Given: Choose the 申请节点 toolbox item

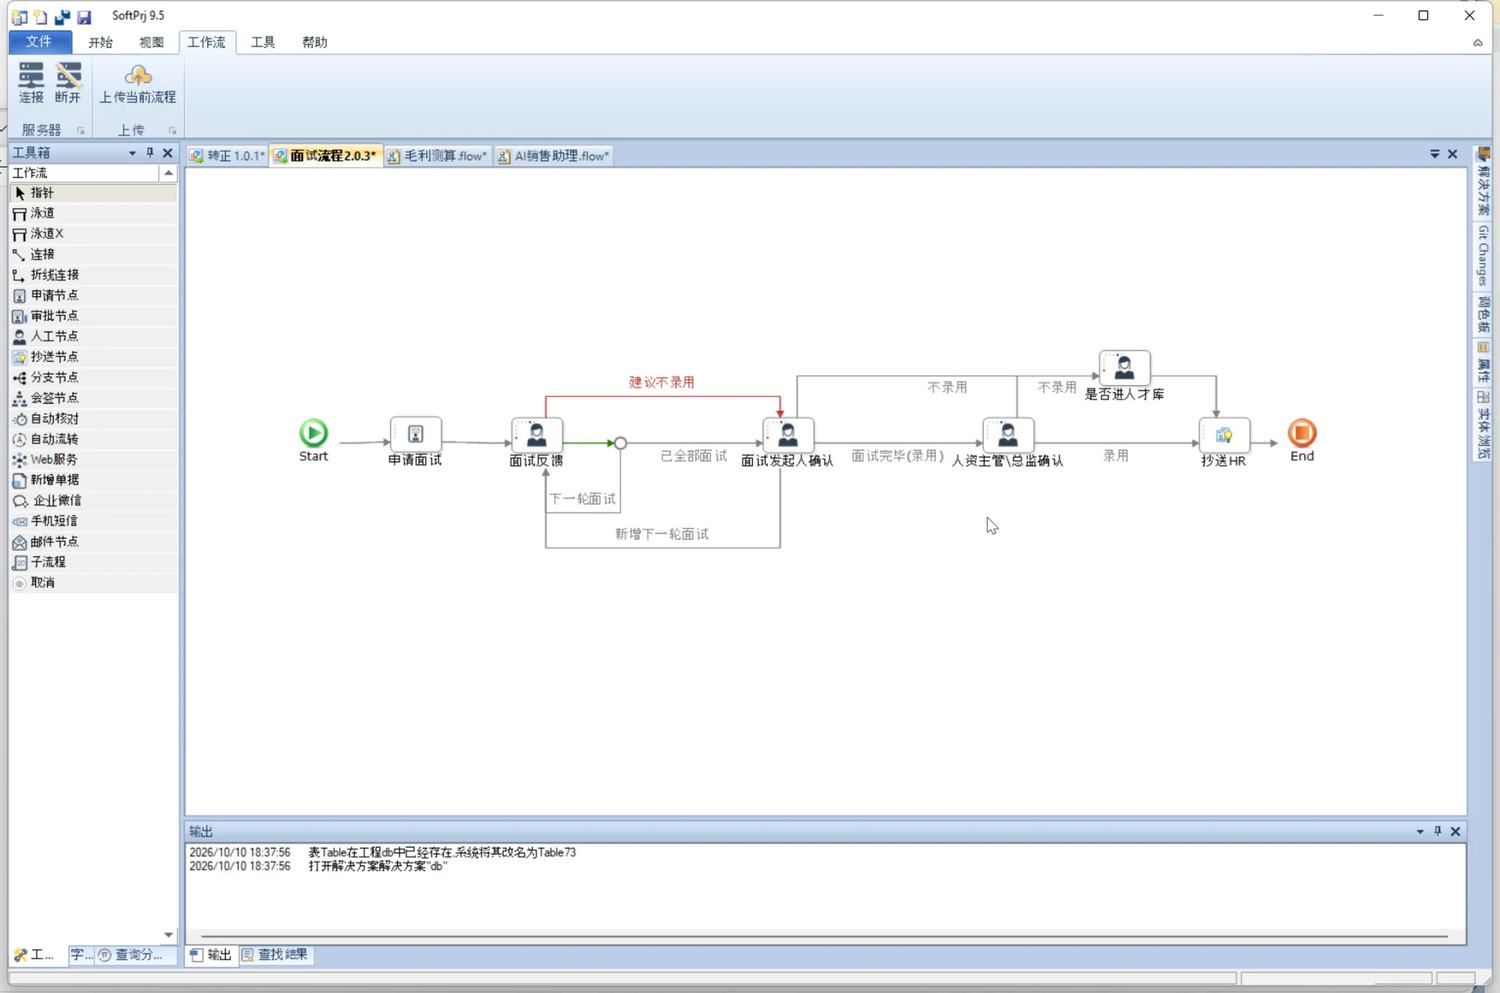Looking at the screenshot, I should click(x=93, y=295).
